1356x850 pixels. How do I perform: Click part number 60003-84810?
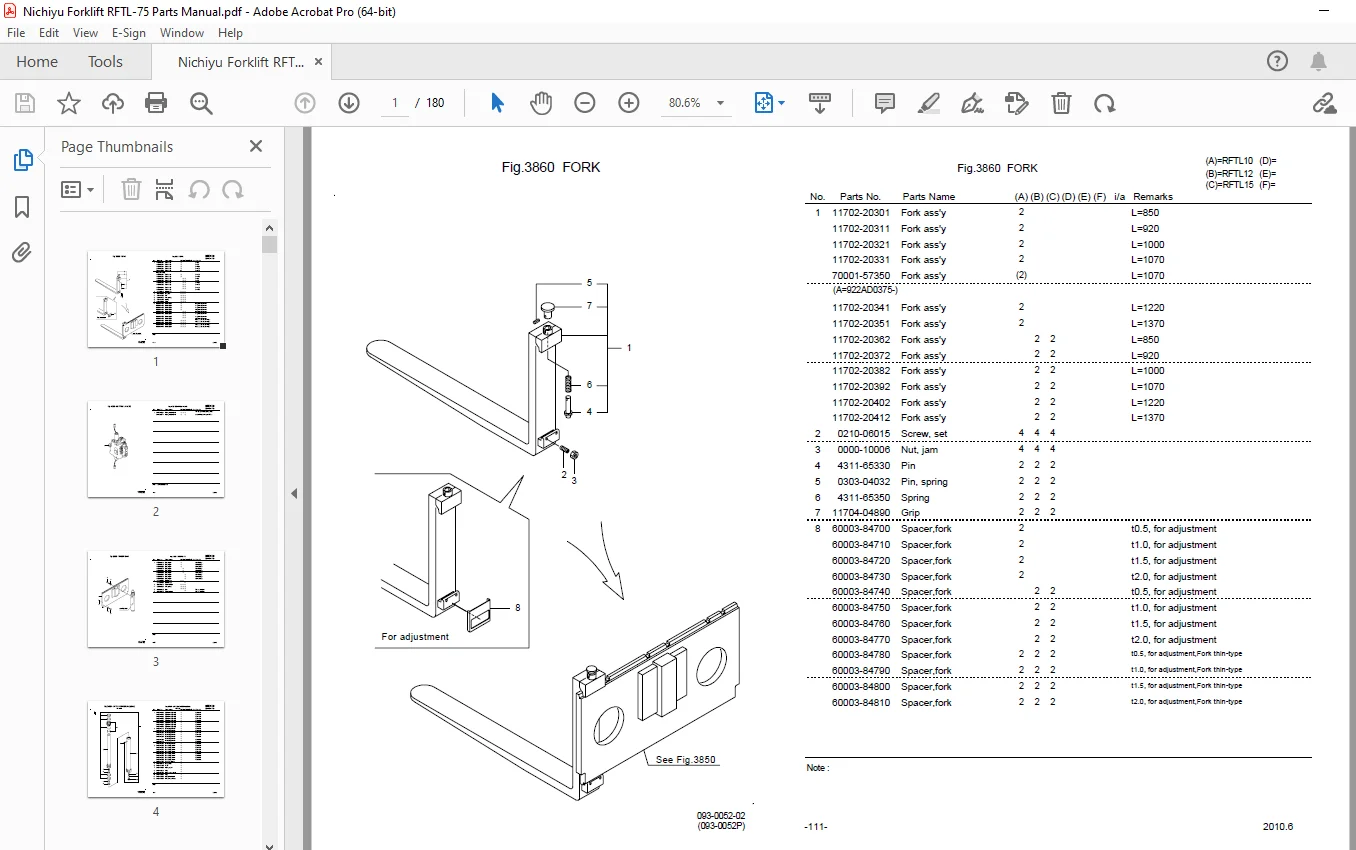click(861, 703)
